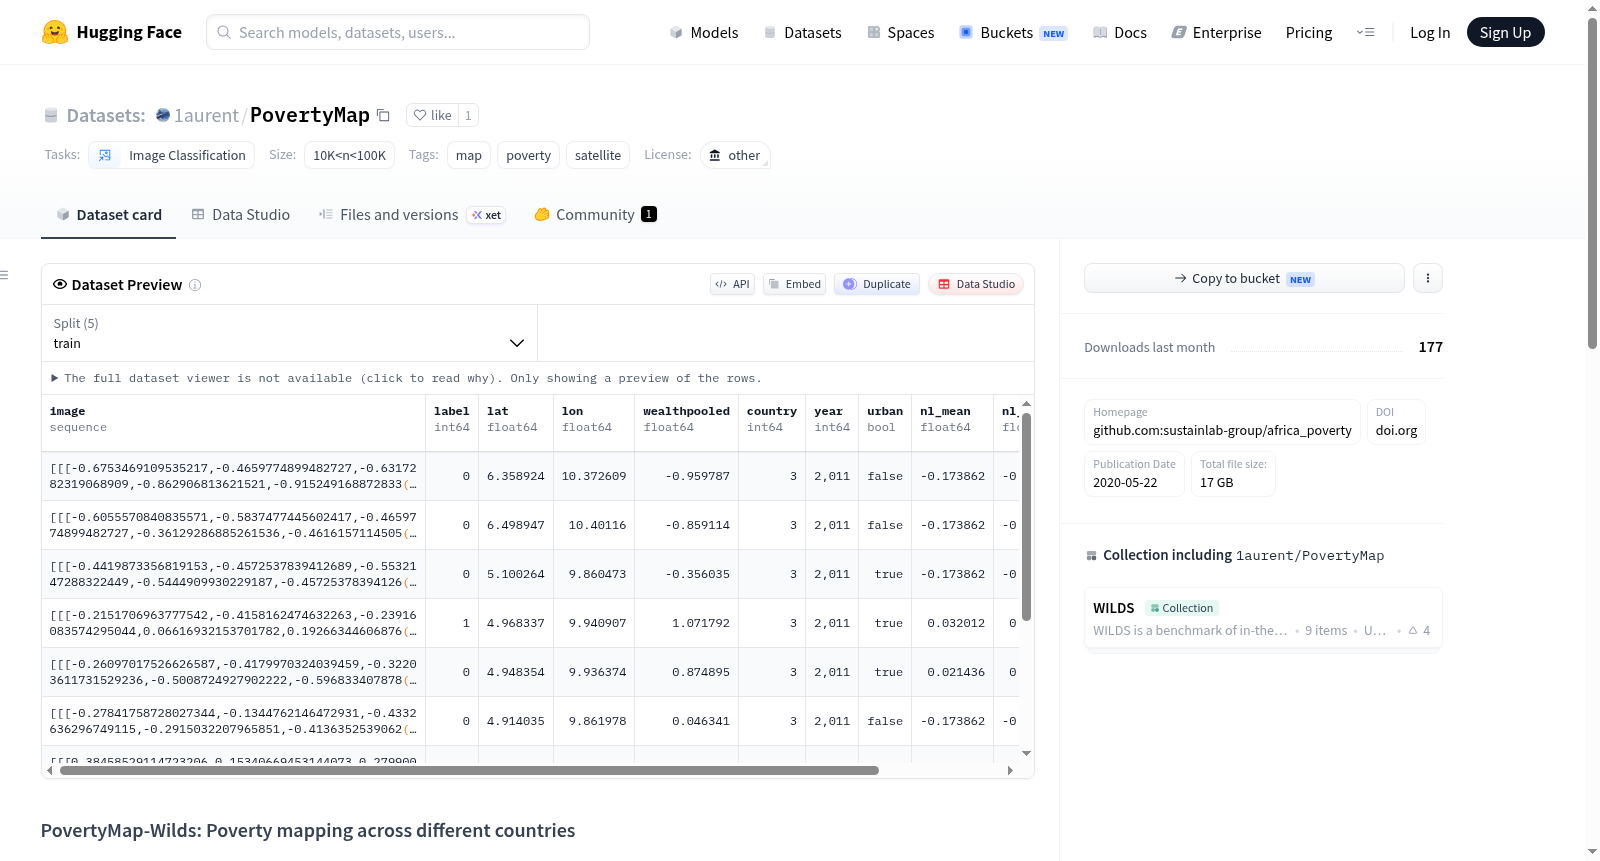Click the horizontal scrollbar of the preview table

469,770
